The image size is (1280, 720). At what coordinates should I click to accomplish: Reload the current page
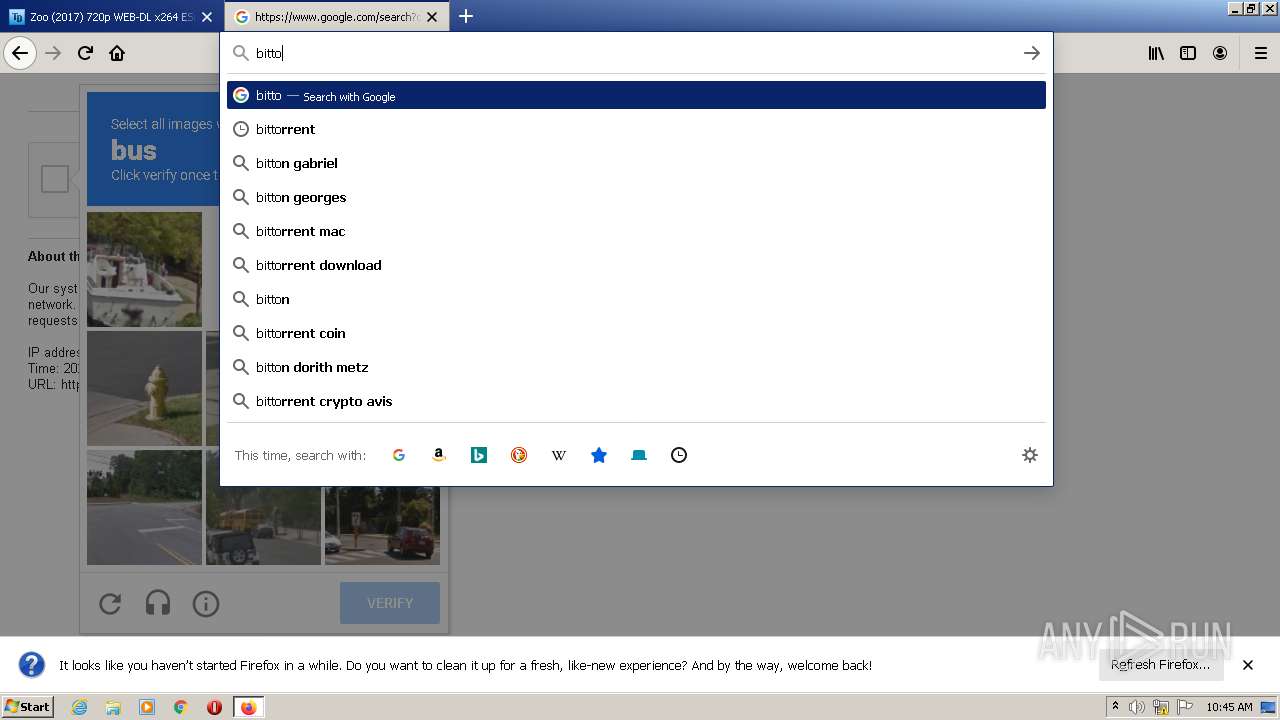[x=85, y=53]
